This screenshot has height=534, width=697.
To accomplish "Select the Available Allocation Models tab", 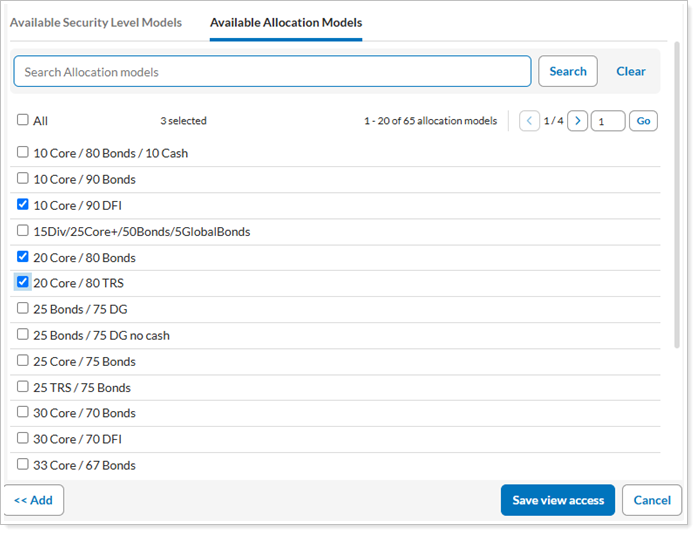I will click(x=286, y=23).
